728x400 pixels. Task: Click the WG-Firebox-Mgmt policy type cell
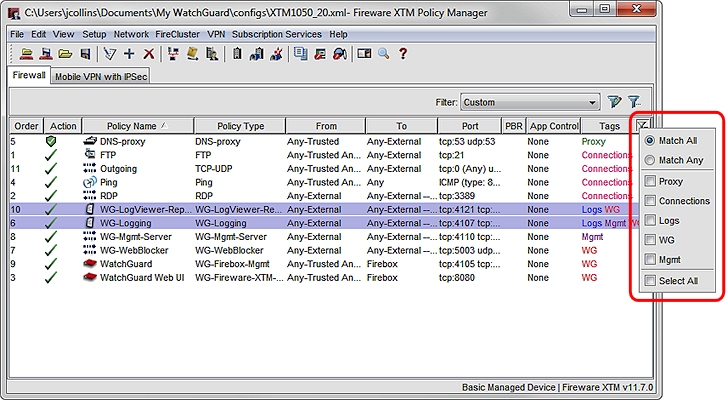point(232,264)
